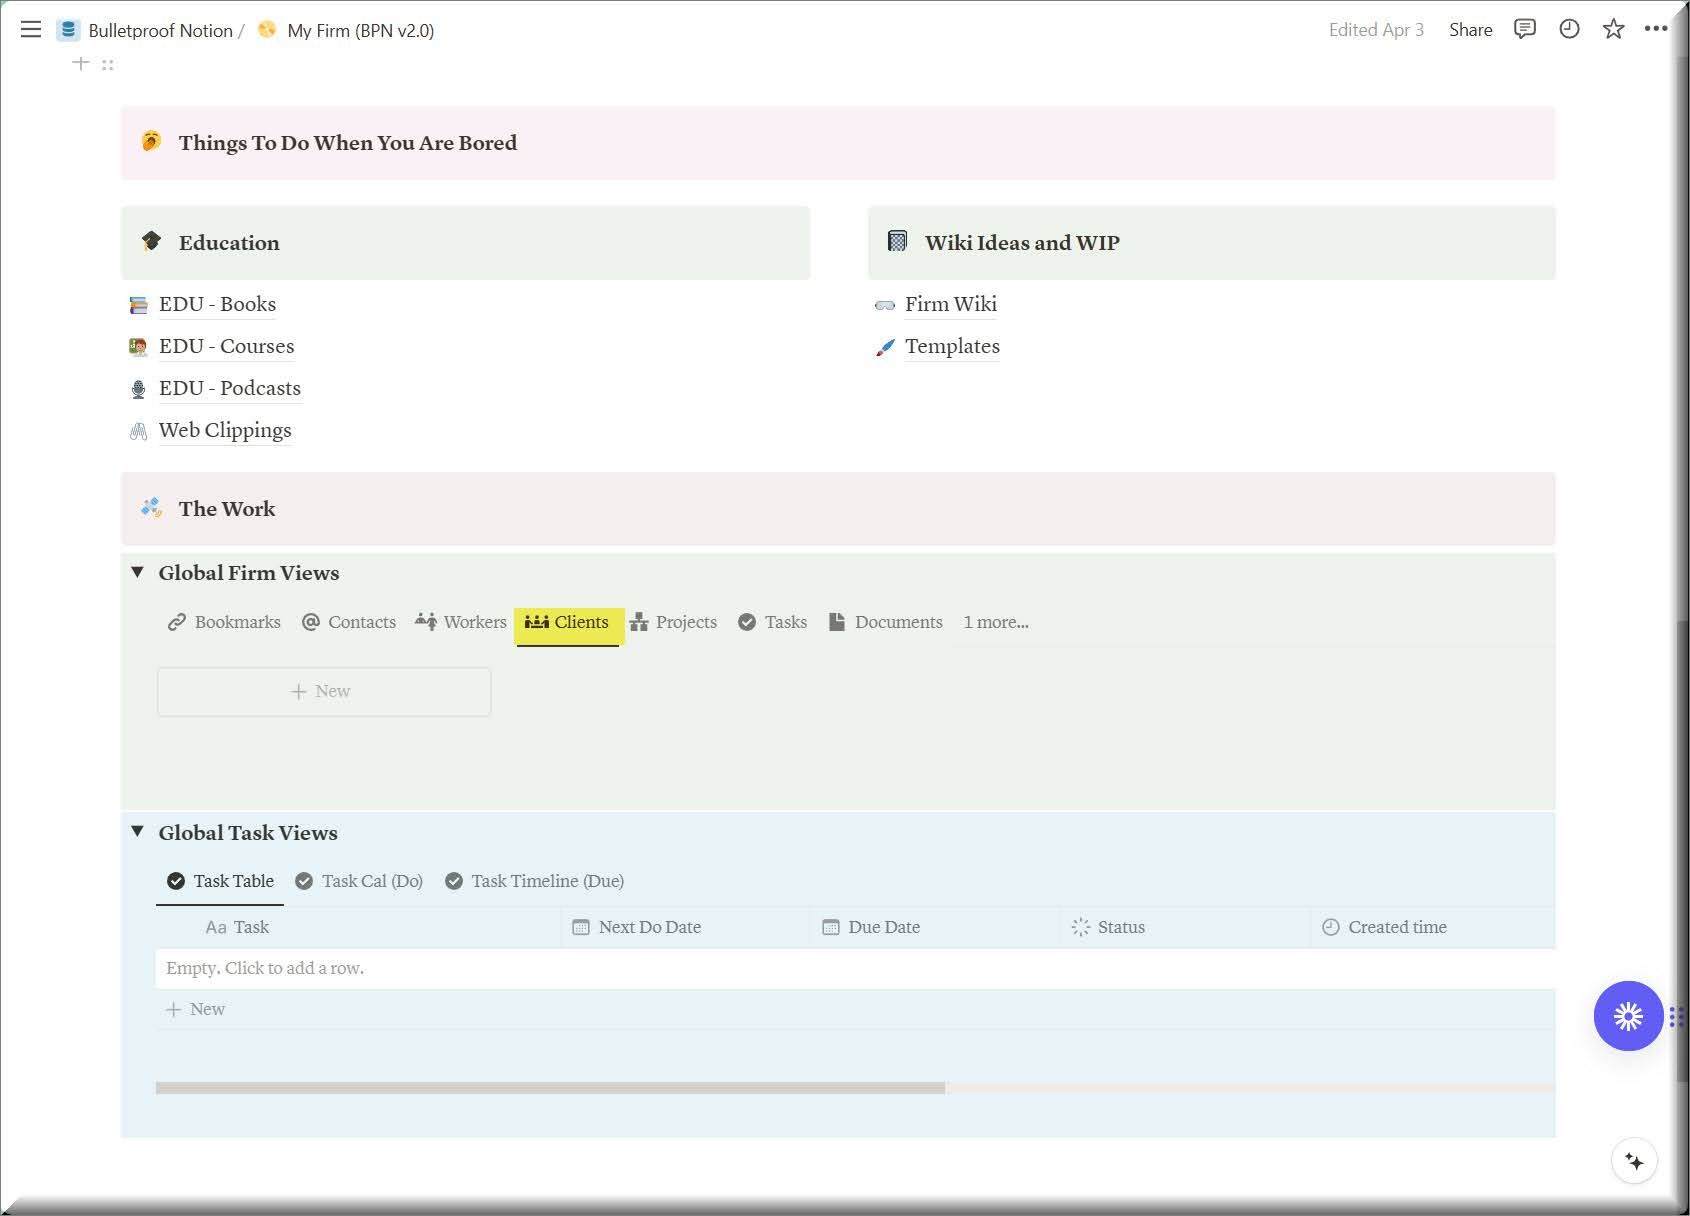Click the My Firm (BPN v2.0) breadcrumb title
Image resolution: width=1690 pixels, height=1216 pixels.
(361, 31)
